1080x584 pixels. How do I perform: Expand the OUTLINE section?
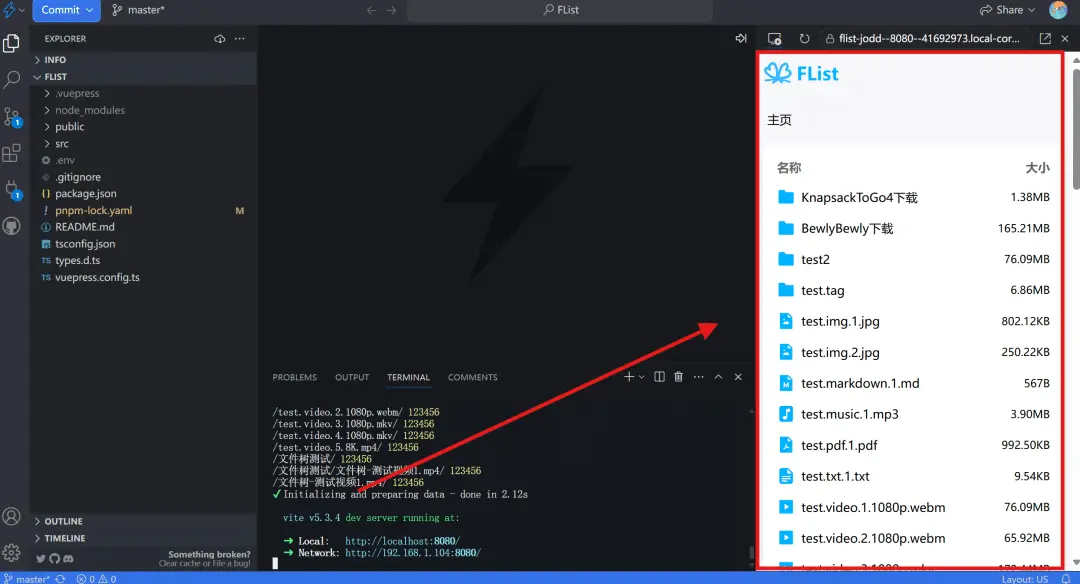63,521
